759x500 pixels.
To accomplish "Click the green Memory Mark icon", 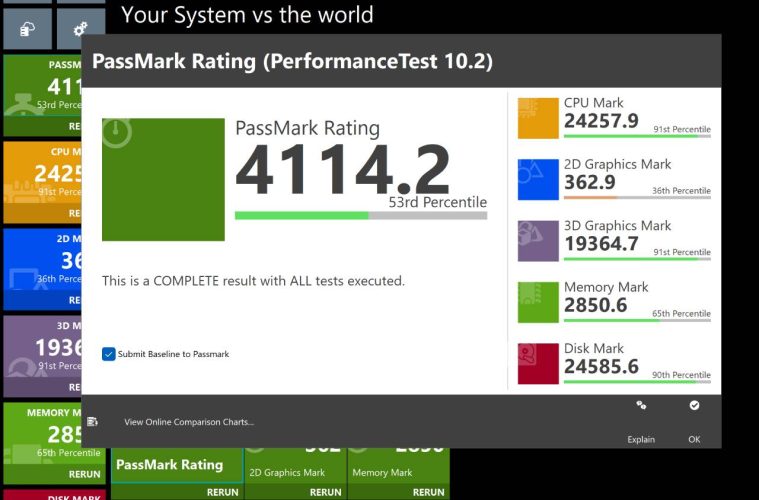I will coord(538,303).
